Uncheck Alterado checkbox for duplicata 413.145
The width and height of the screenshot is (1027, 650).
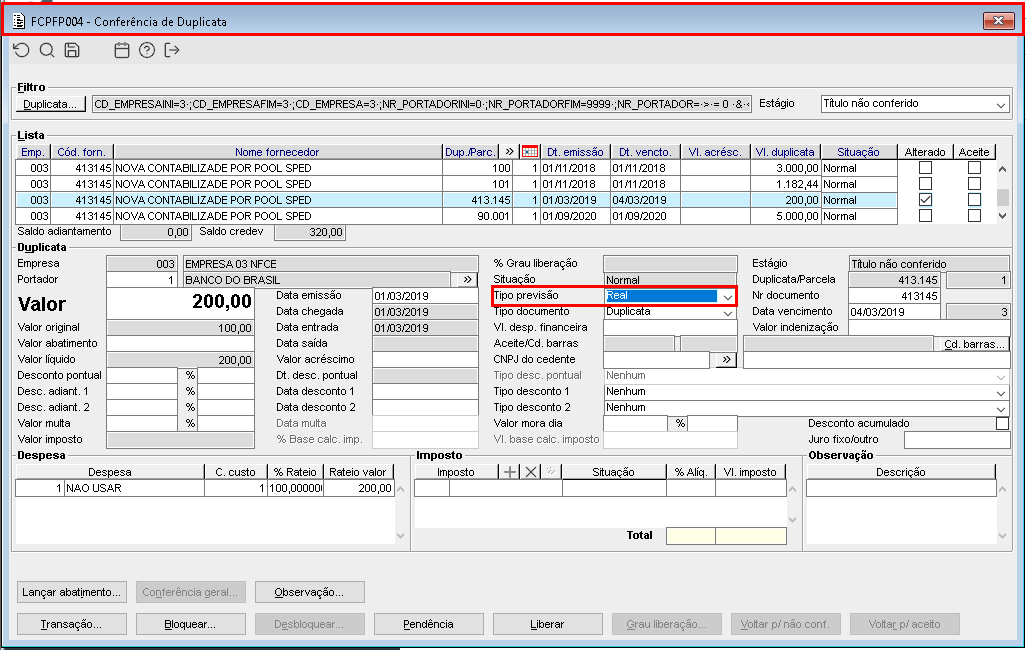[x=925, y=200]
